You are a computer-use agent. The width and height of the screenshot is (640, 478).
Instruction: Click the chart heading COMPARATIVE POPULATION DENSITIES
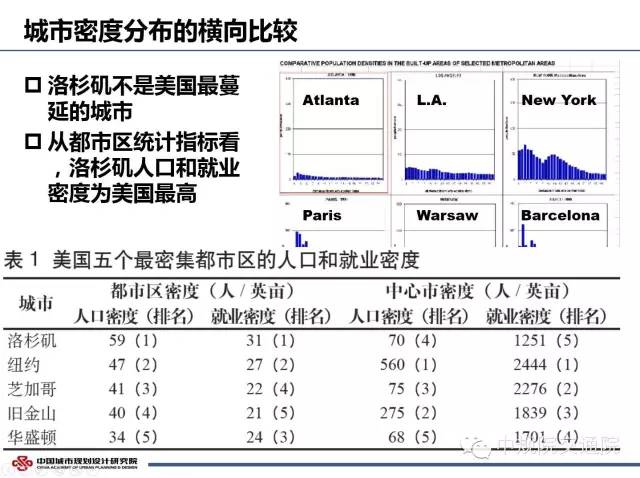[417, 63]
